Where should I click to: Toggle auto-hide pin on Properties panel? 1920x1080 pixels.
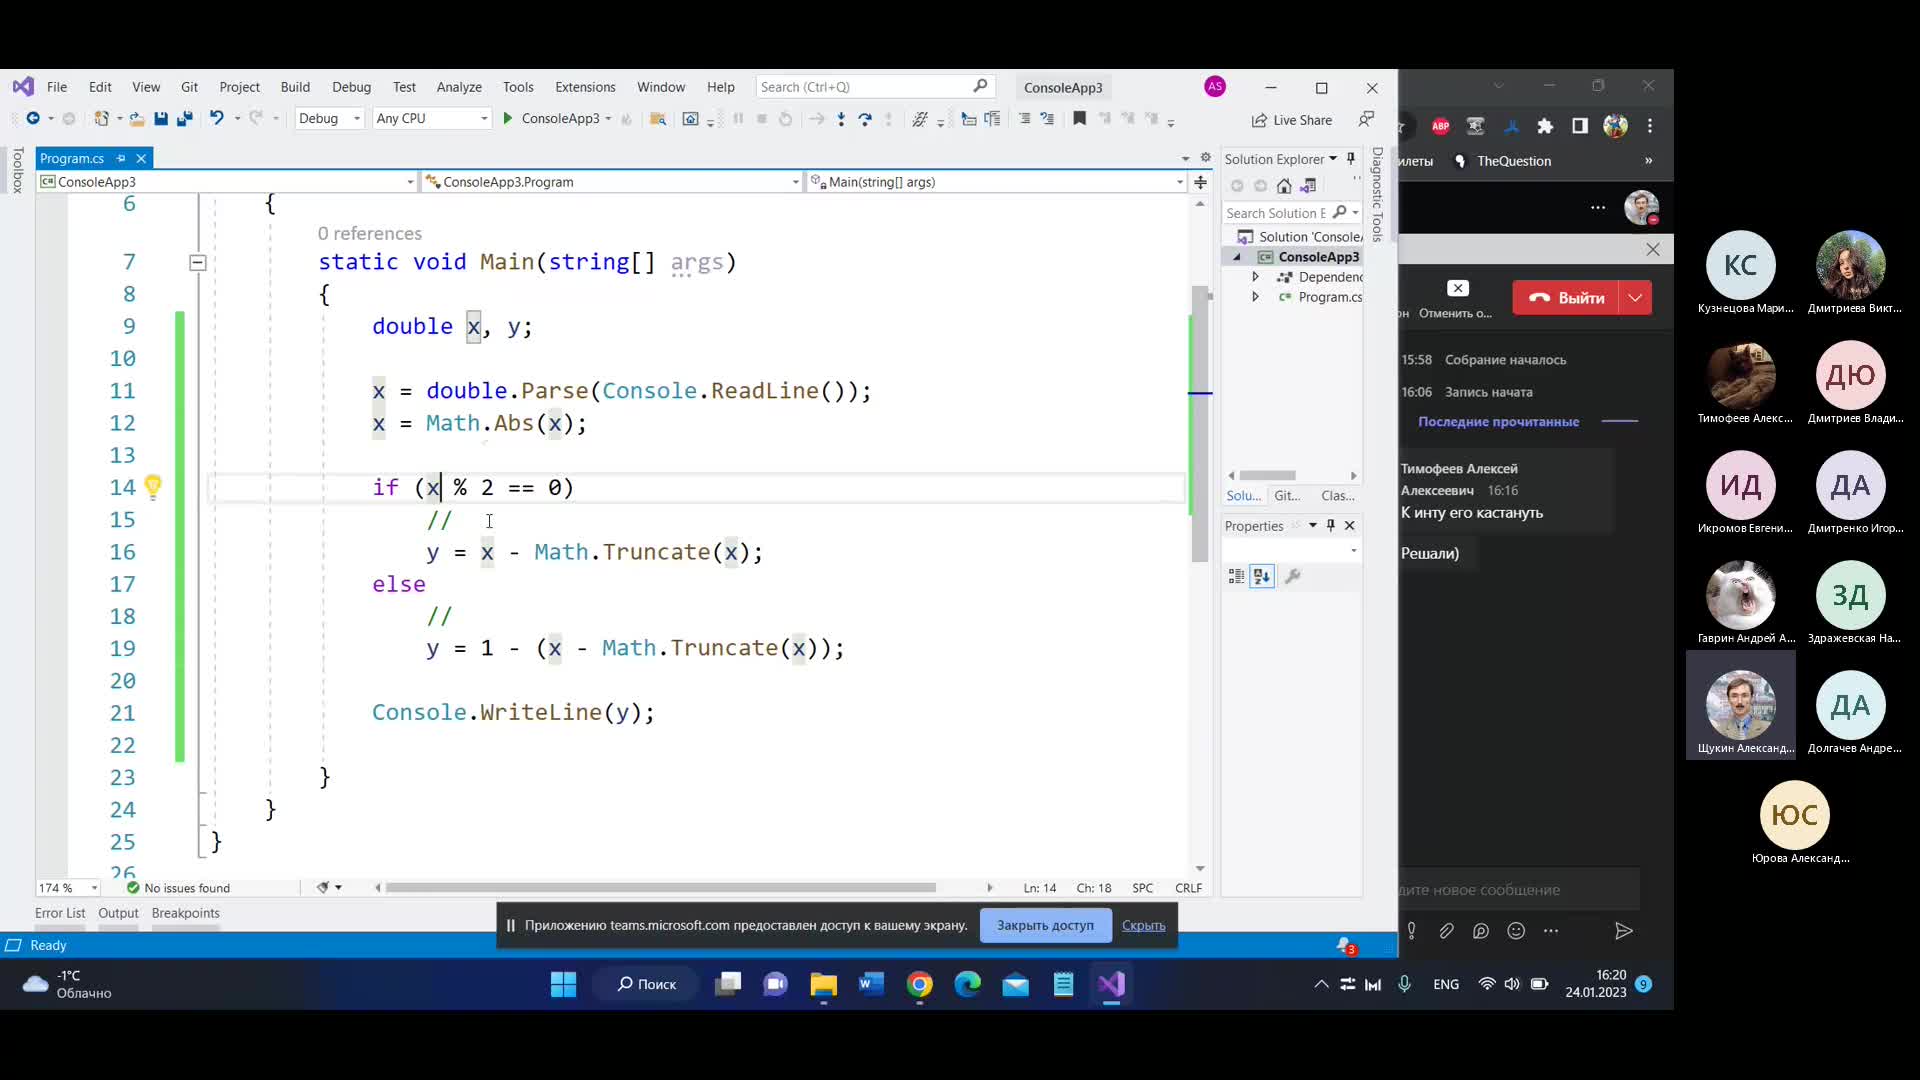(1330, 525)
